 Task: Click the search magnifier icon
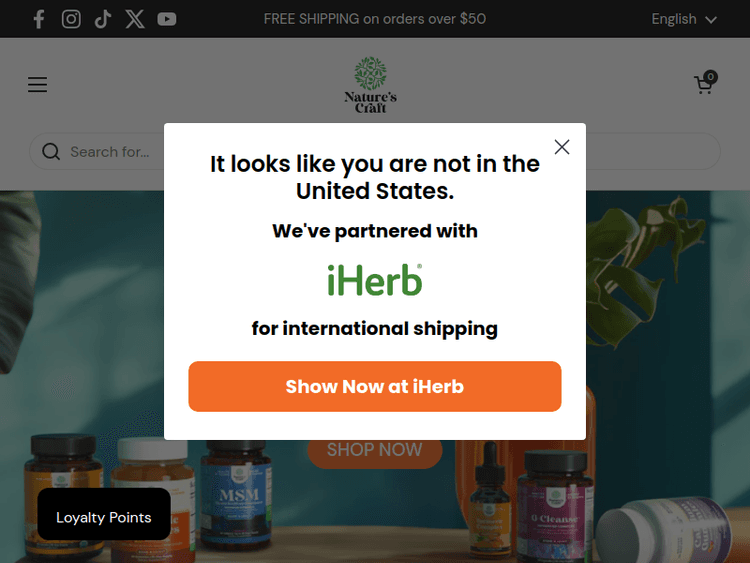(x=51, y=152)
